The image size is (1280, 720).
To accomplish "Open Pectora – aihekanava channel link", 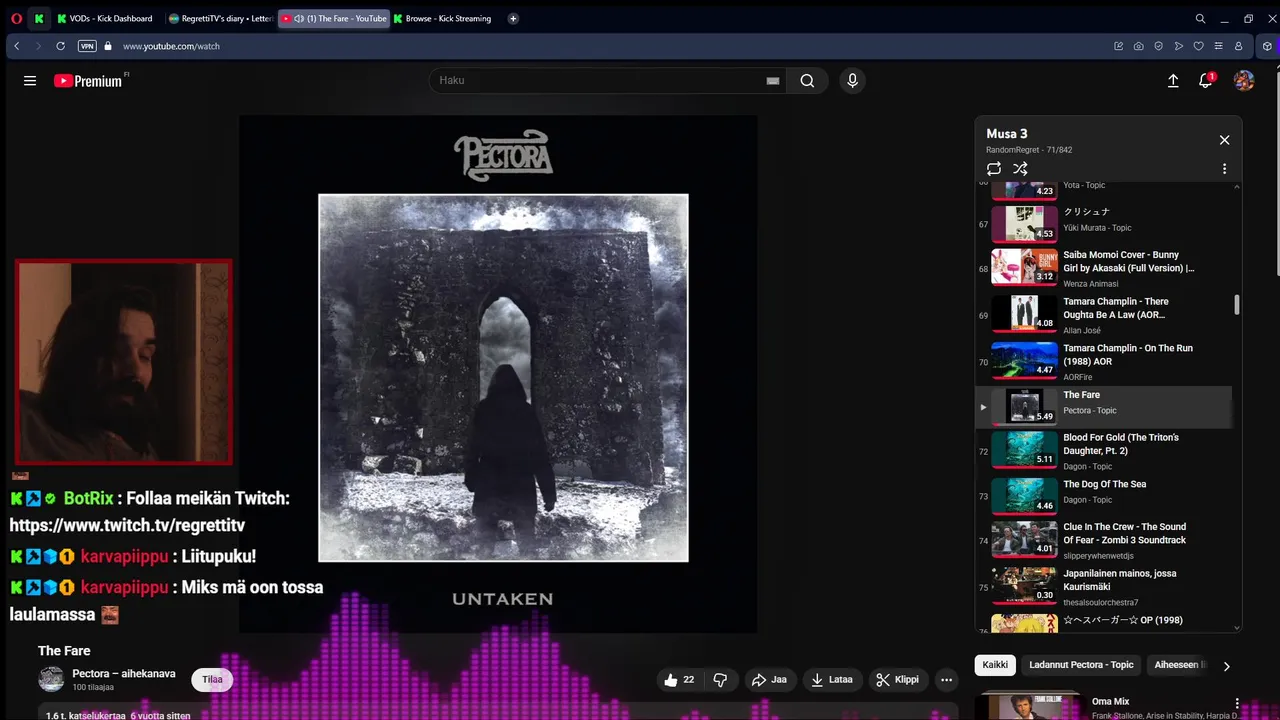I will pyautogui.click(x=124, y=674).
